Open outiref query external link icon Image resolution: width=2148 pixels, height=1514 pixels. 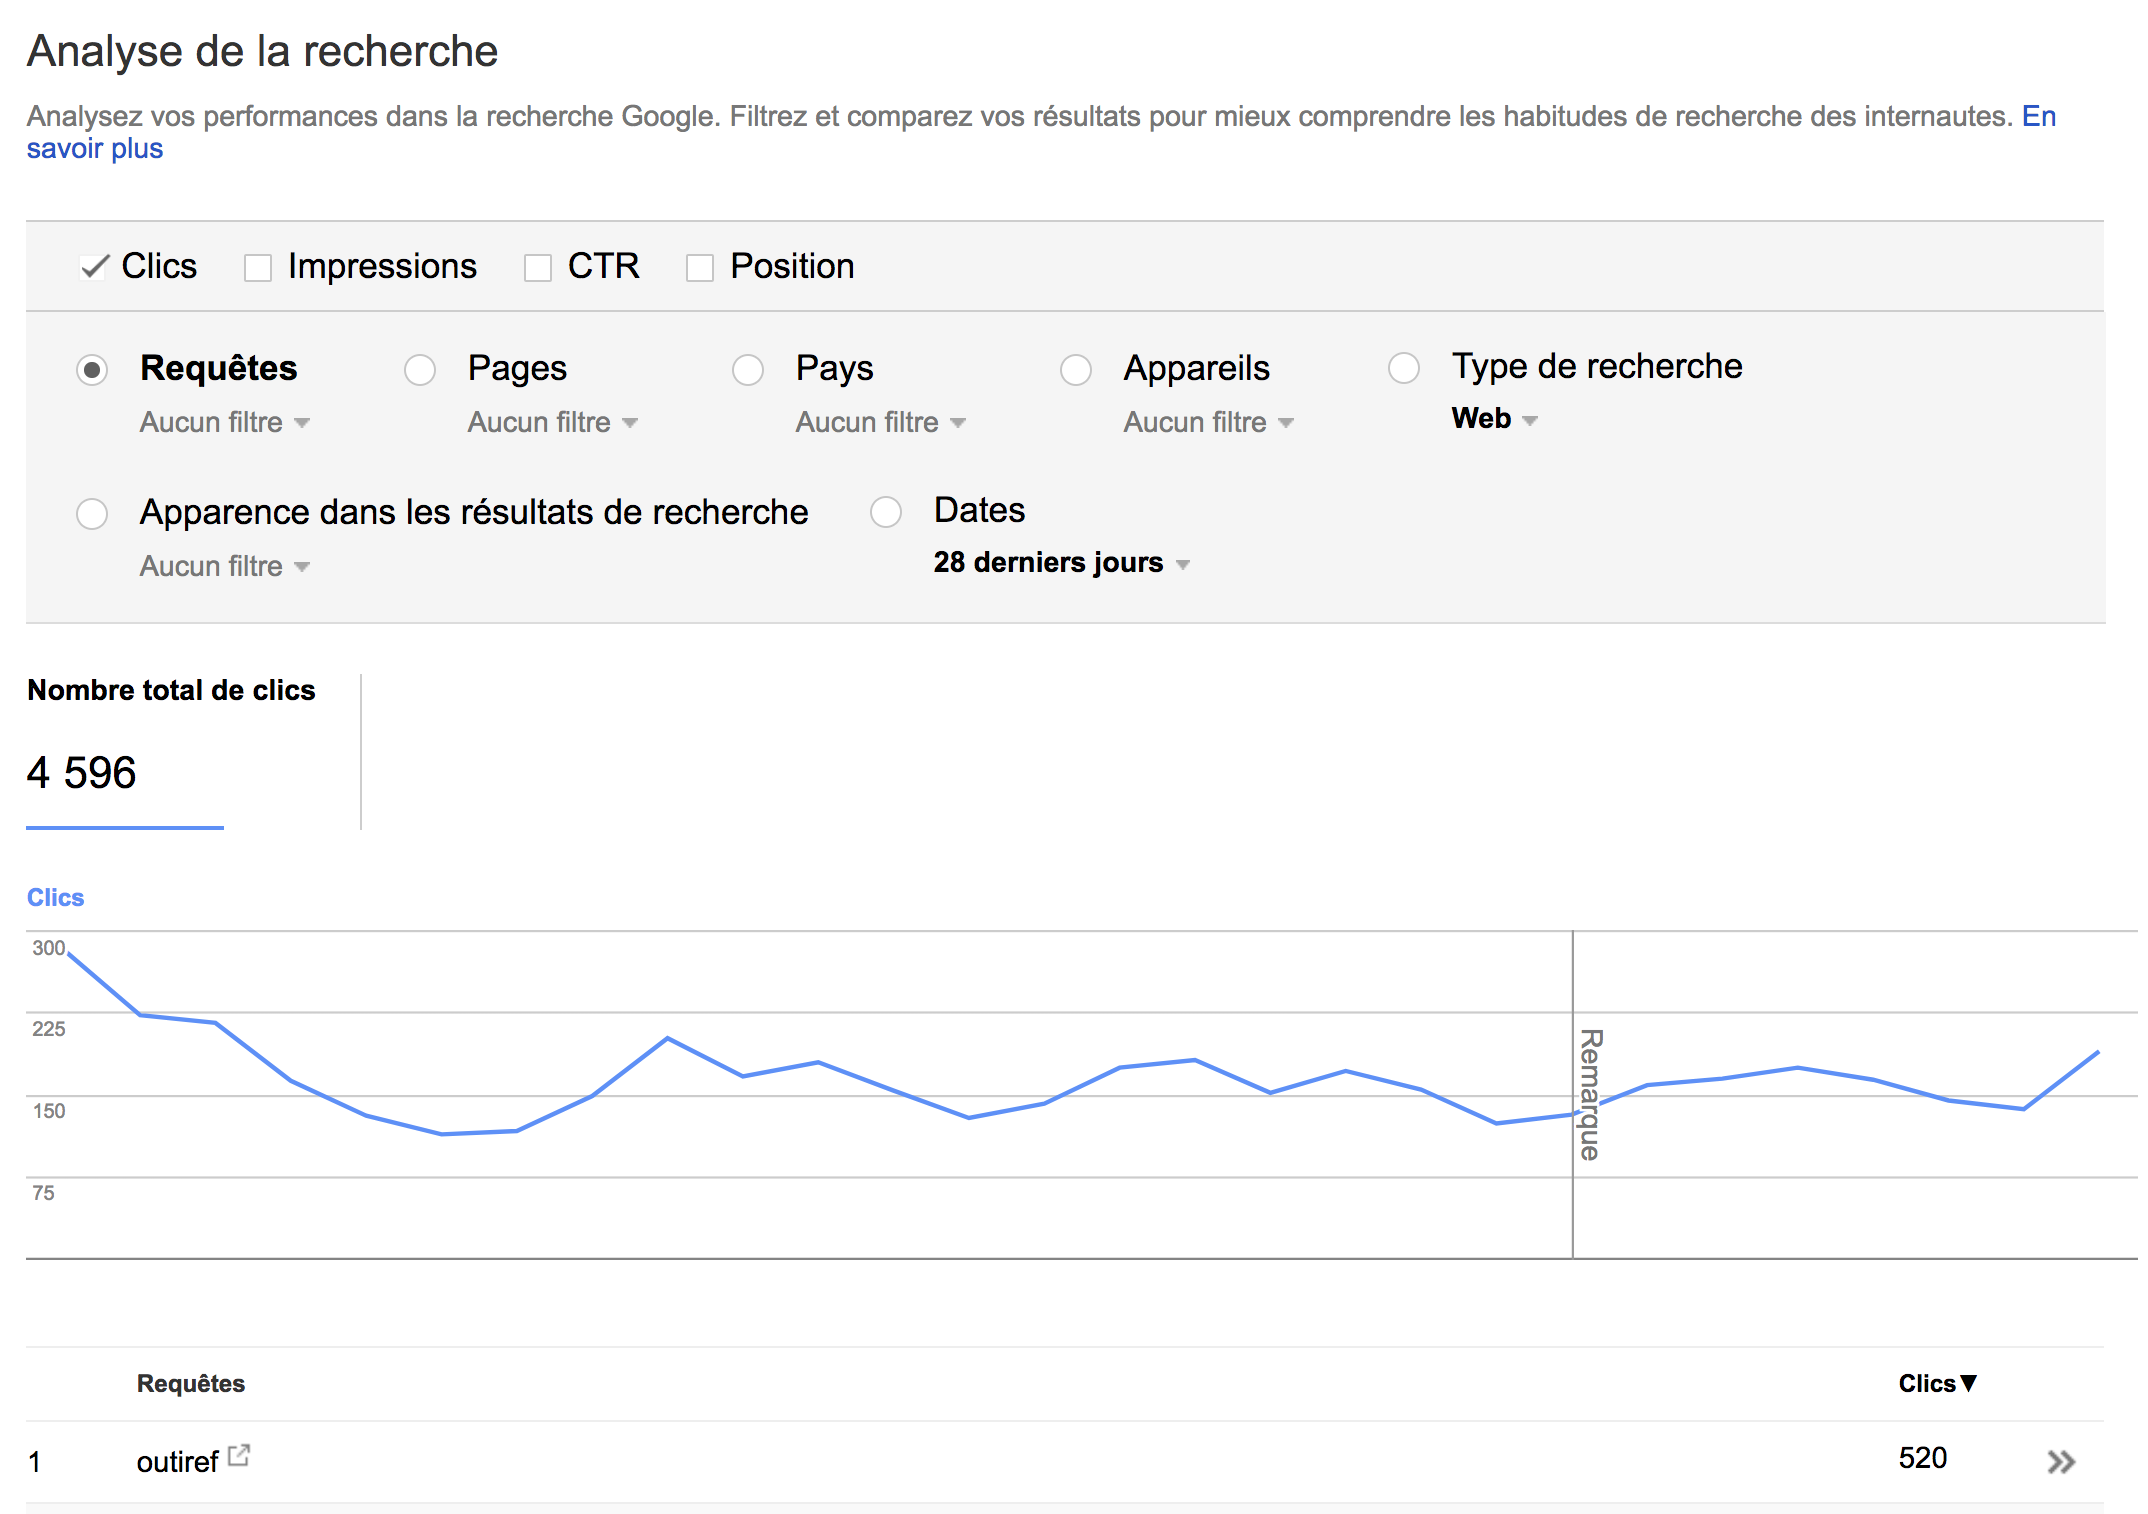click(239, 1455)
